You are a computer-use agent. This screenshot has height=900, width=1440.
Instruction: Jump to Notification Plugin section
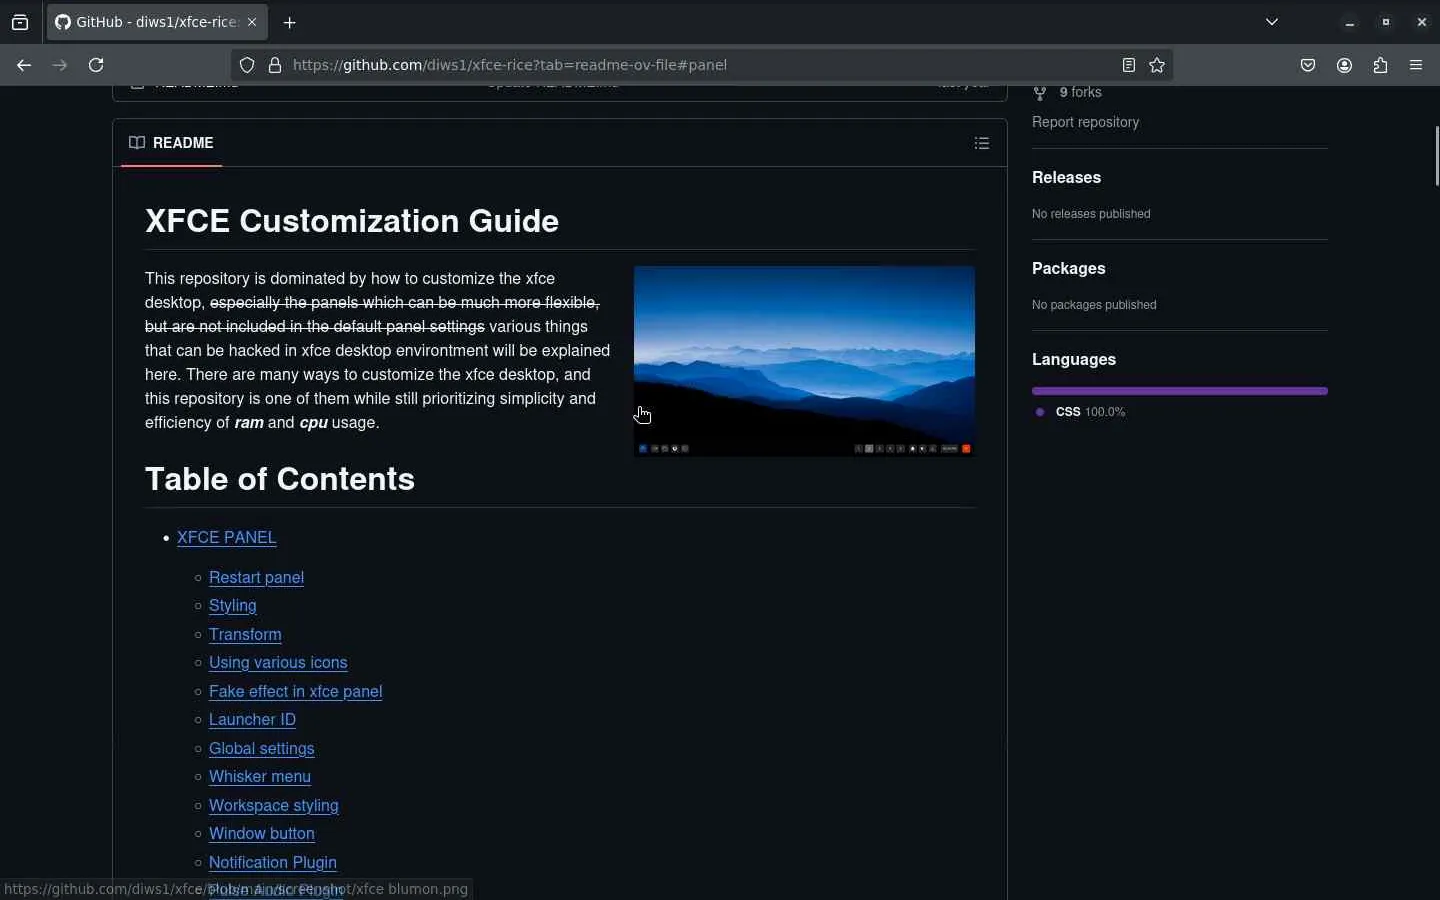coord(273,862)
